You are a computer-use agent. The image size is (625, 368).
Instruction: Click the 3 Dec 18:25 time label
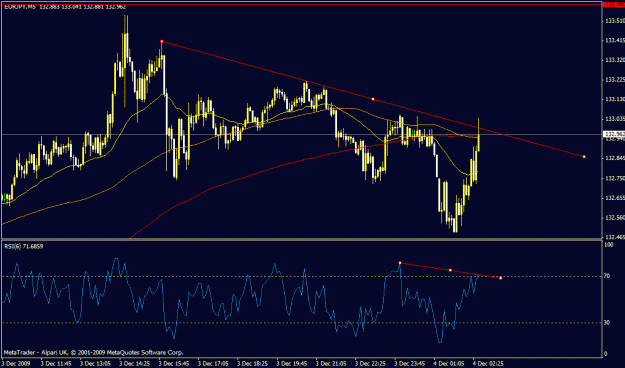(253, 364)
